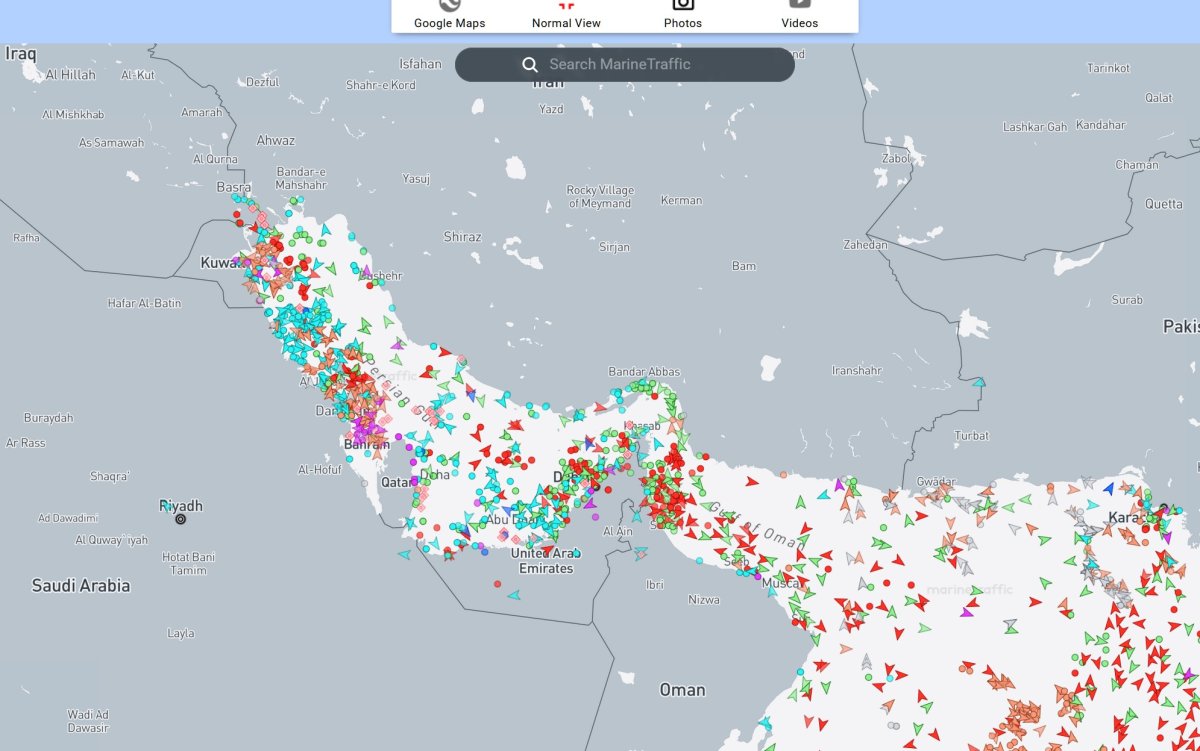Click the Search MarineTraffic field
1200x751 pixels.
(x=625, y=65)
